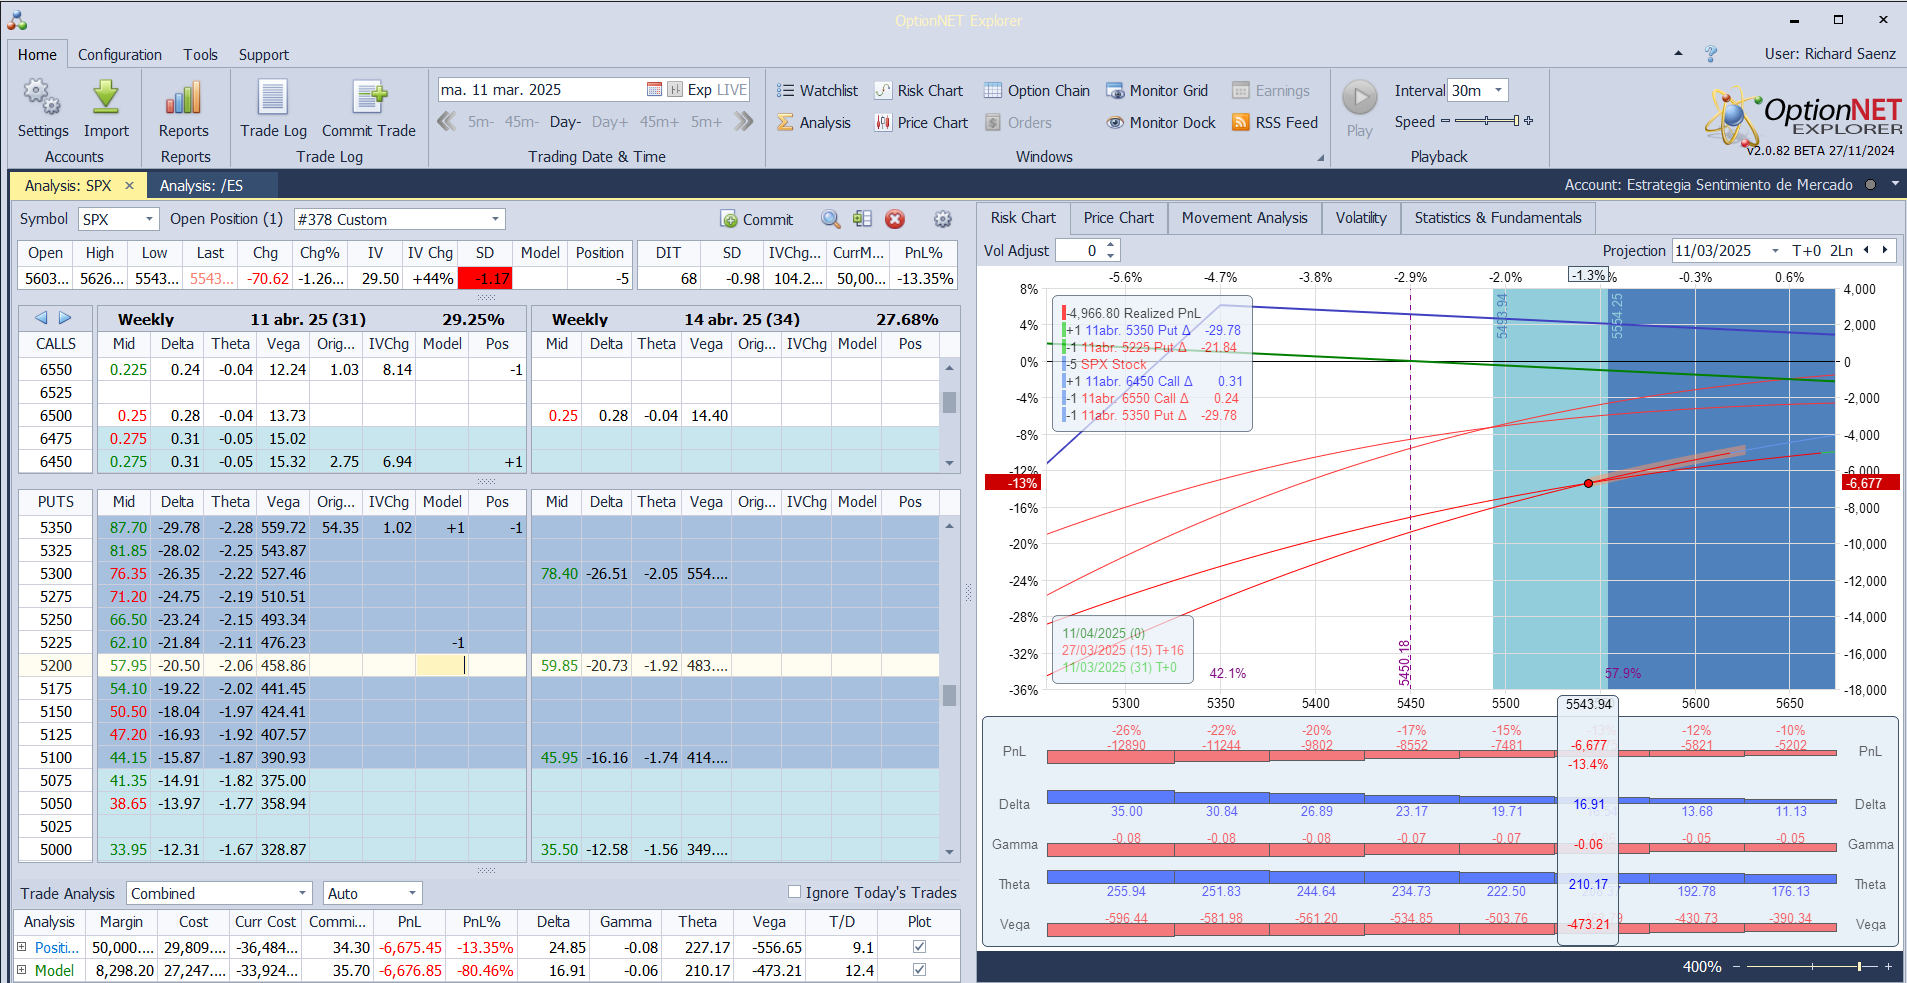Switch to the Volatility tab
The height and width of the screenshot is (983, 1907).
[1361, 218]
